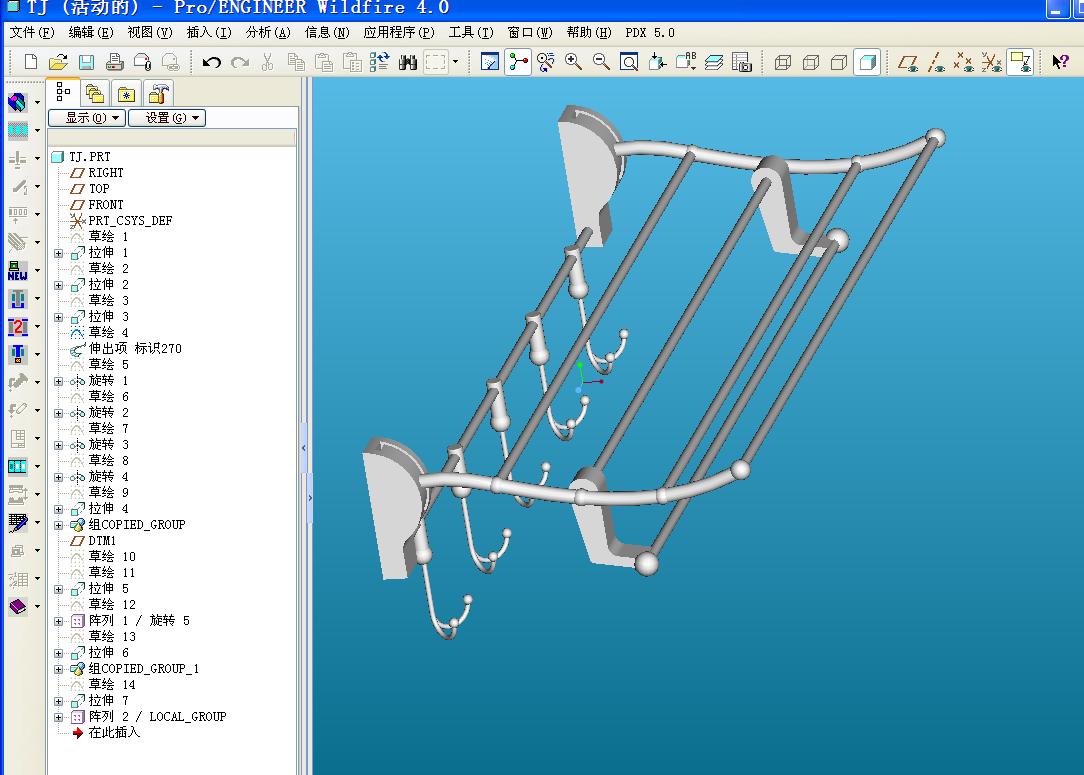Open the 文件 menu
Image resolution: width=1084 pixels, height=775 pixels.
[x=32, y=32]
